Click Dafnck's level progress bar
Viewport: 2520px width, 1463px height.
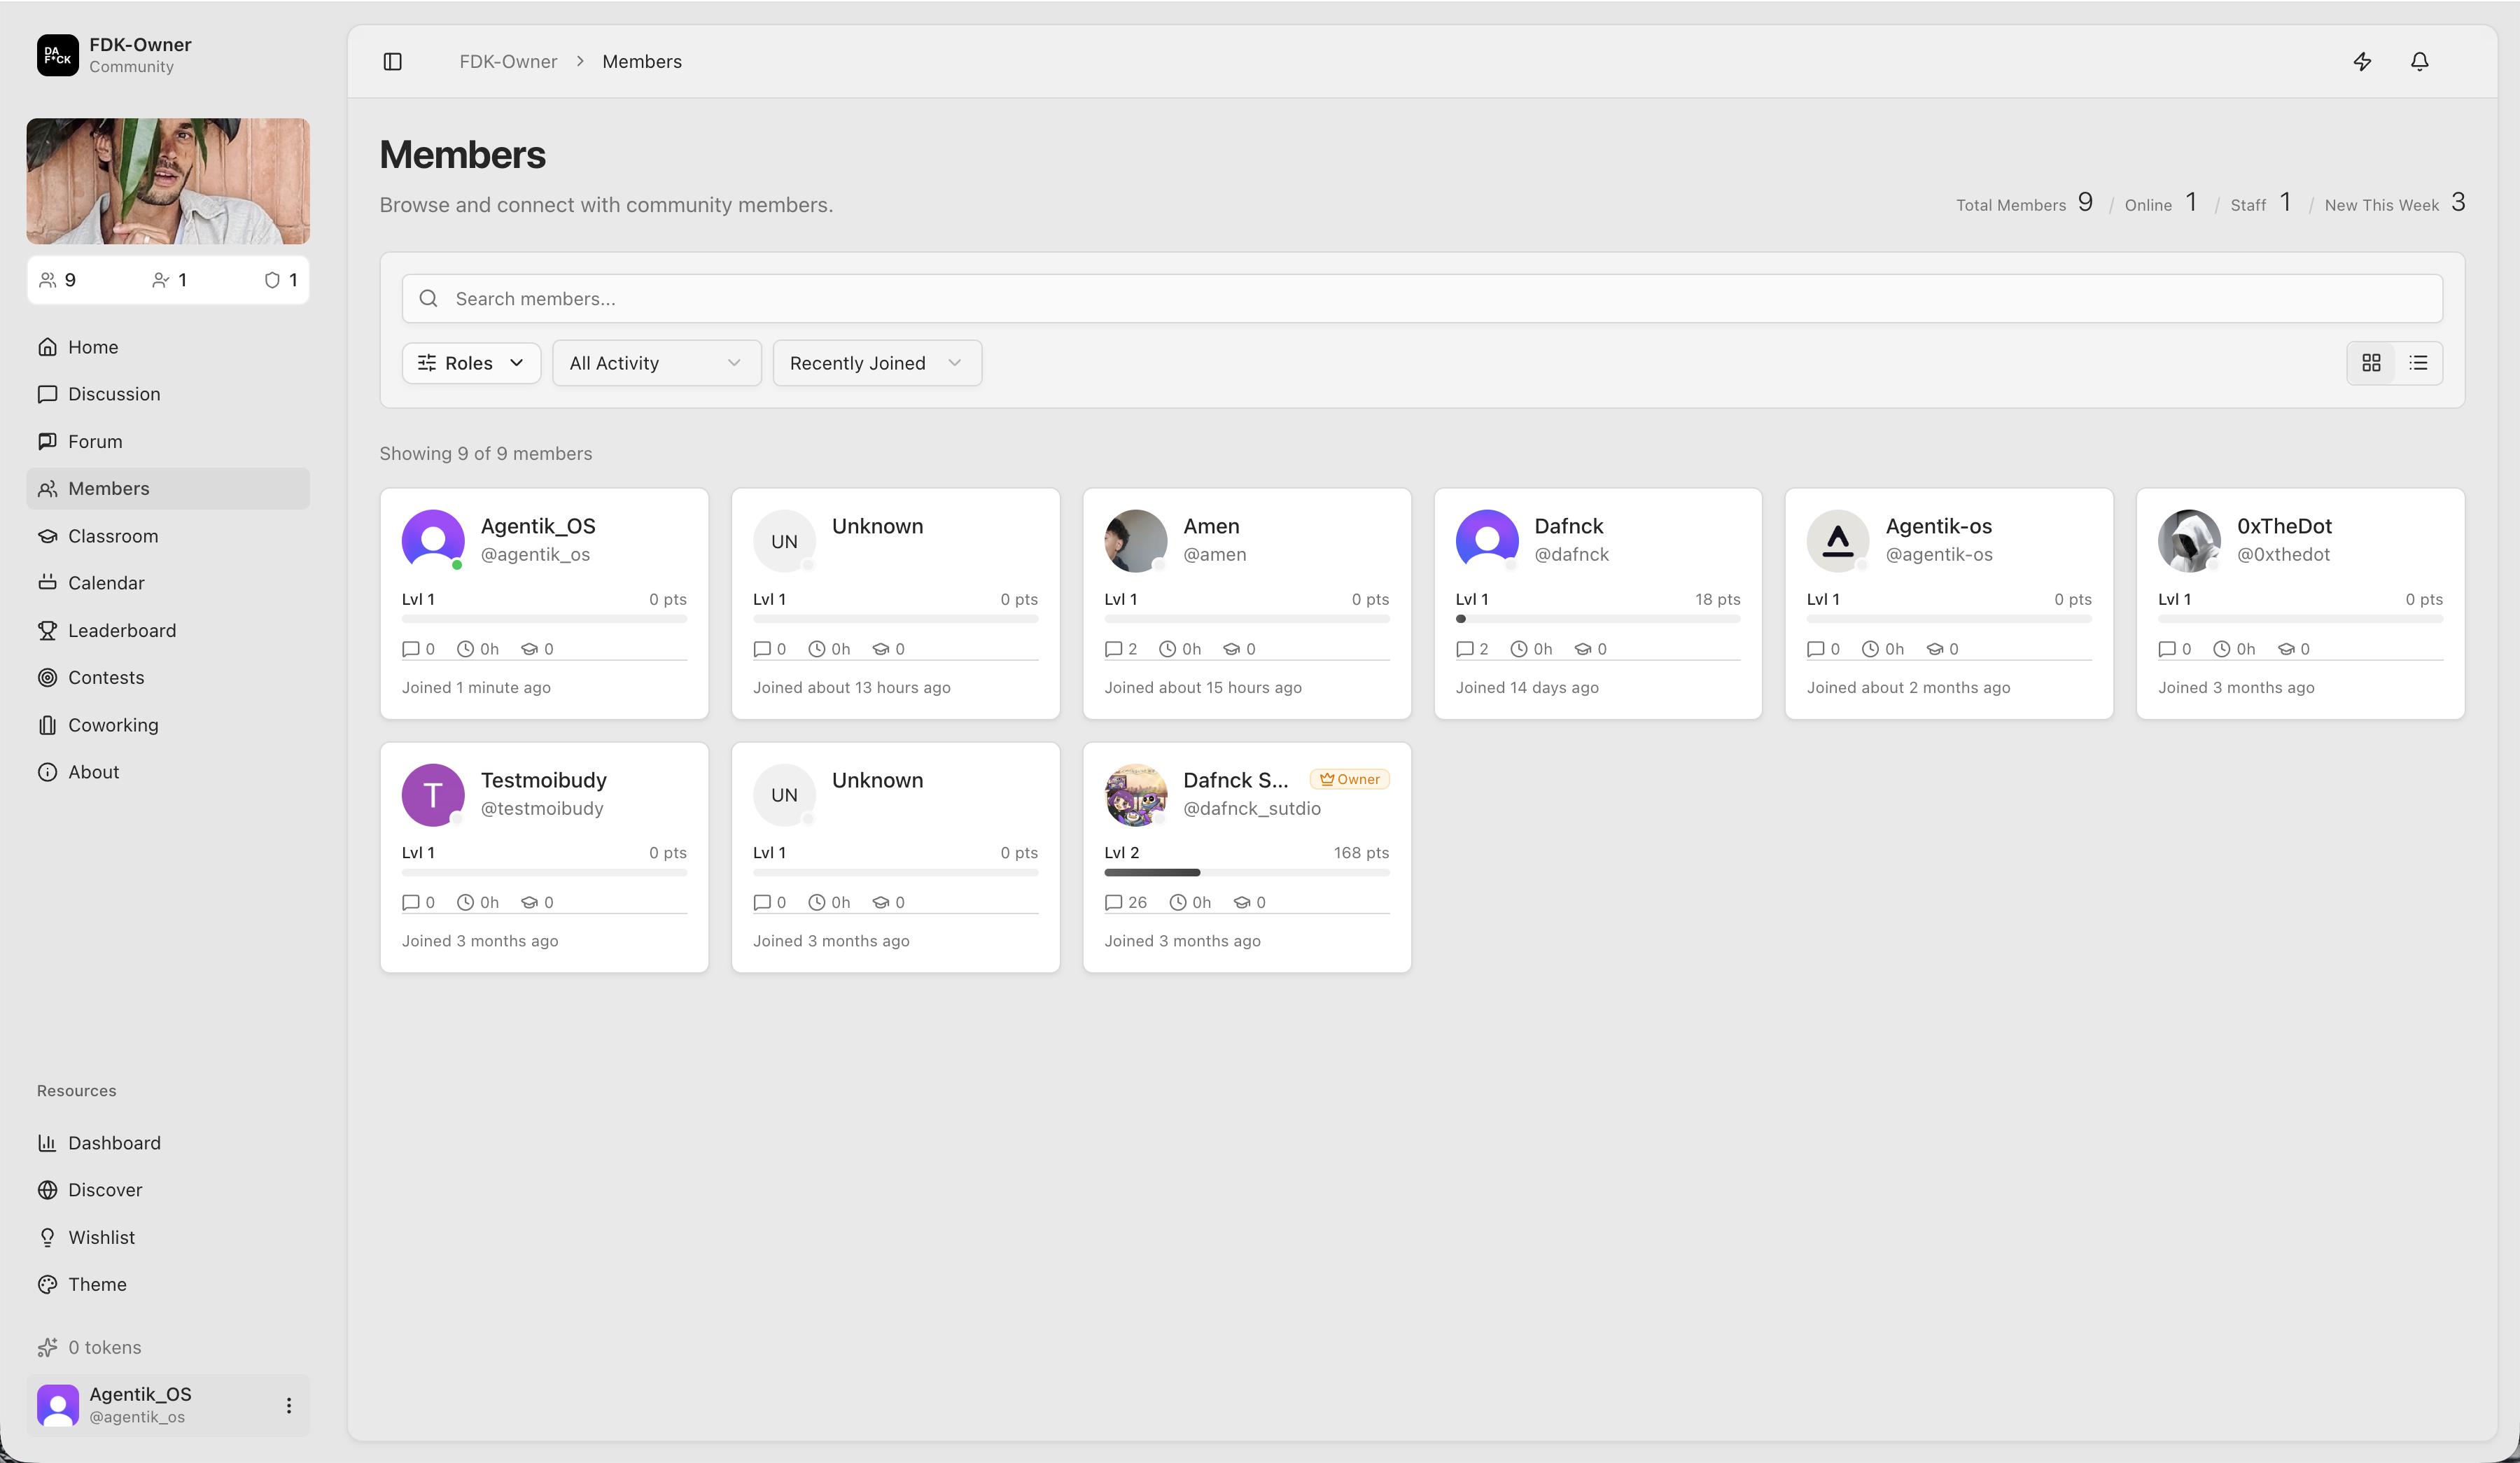point(1598,618)
